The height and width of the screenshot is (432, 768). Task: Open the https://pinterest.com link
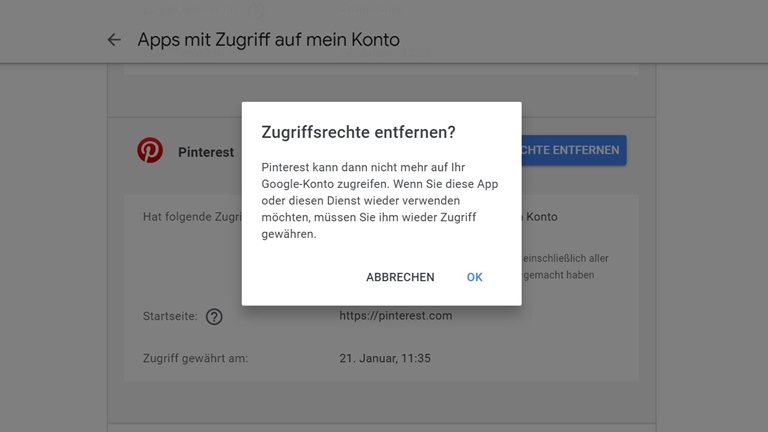[x=396, y=315]
